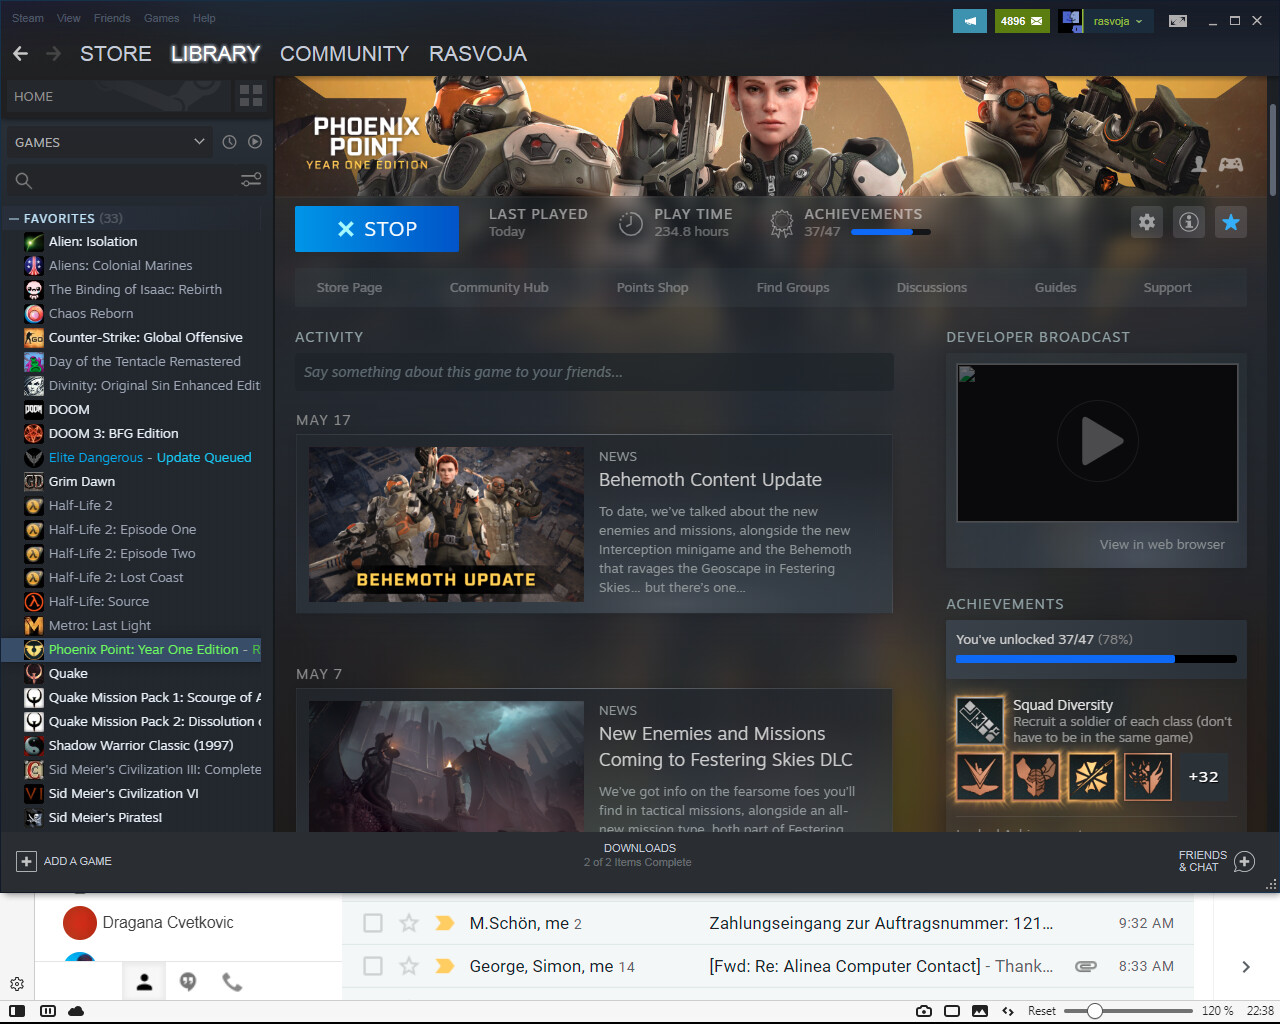Screen dimensions: 1280x1024
Task: Toggle the browser side panel in the status bar
Action: coord(17,1011)
